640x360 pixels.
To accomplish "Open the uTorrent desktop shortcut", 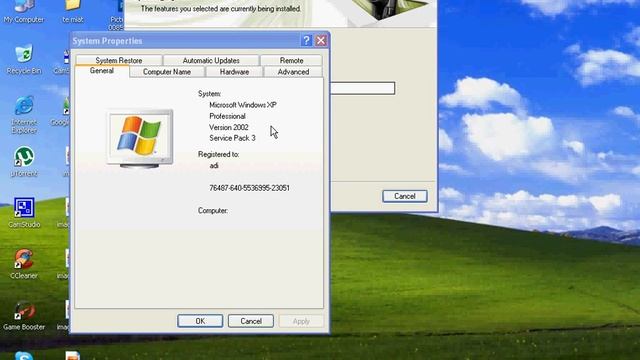I will pyautogui.click(x=24, y=162).
